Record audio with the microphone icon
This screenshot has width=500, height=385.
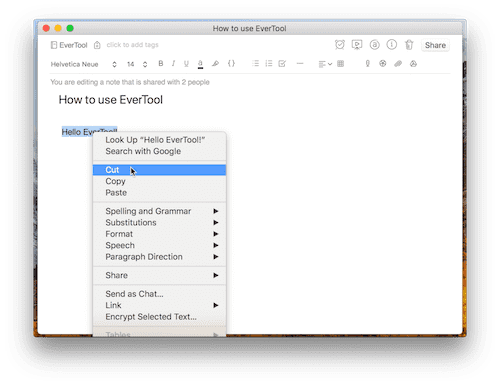tap(367, 63)
